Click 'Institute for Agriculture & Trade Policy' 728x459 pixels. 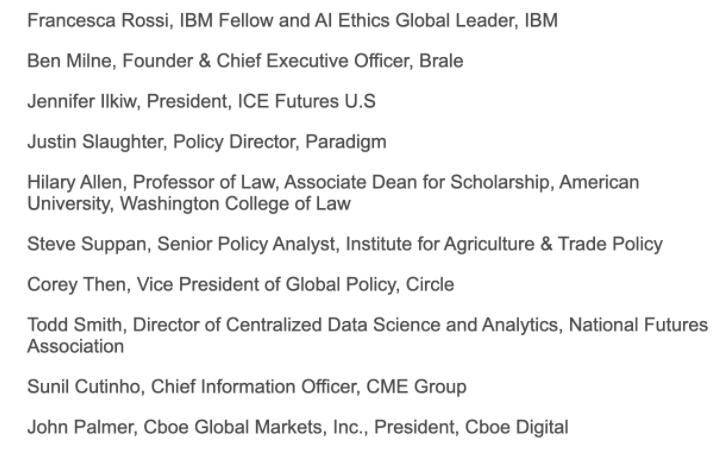504,245
